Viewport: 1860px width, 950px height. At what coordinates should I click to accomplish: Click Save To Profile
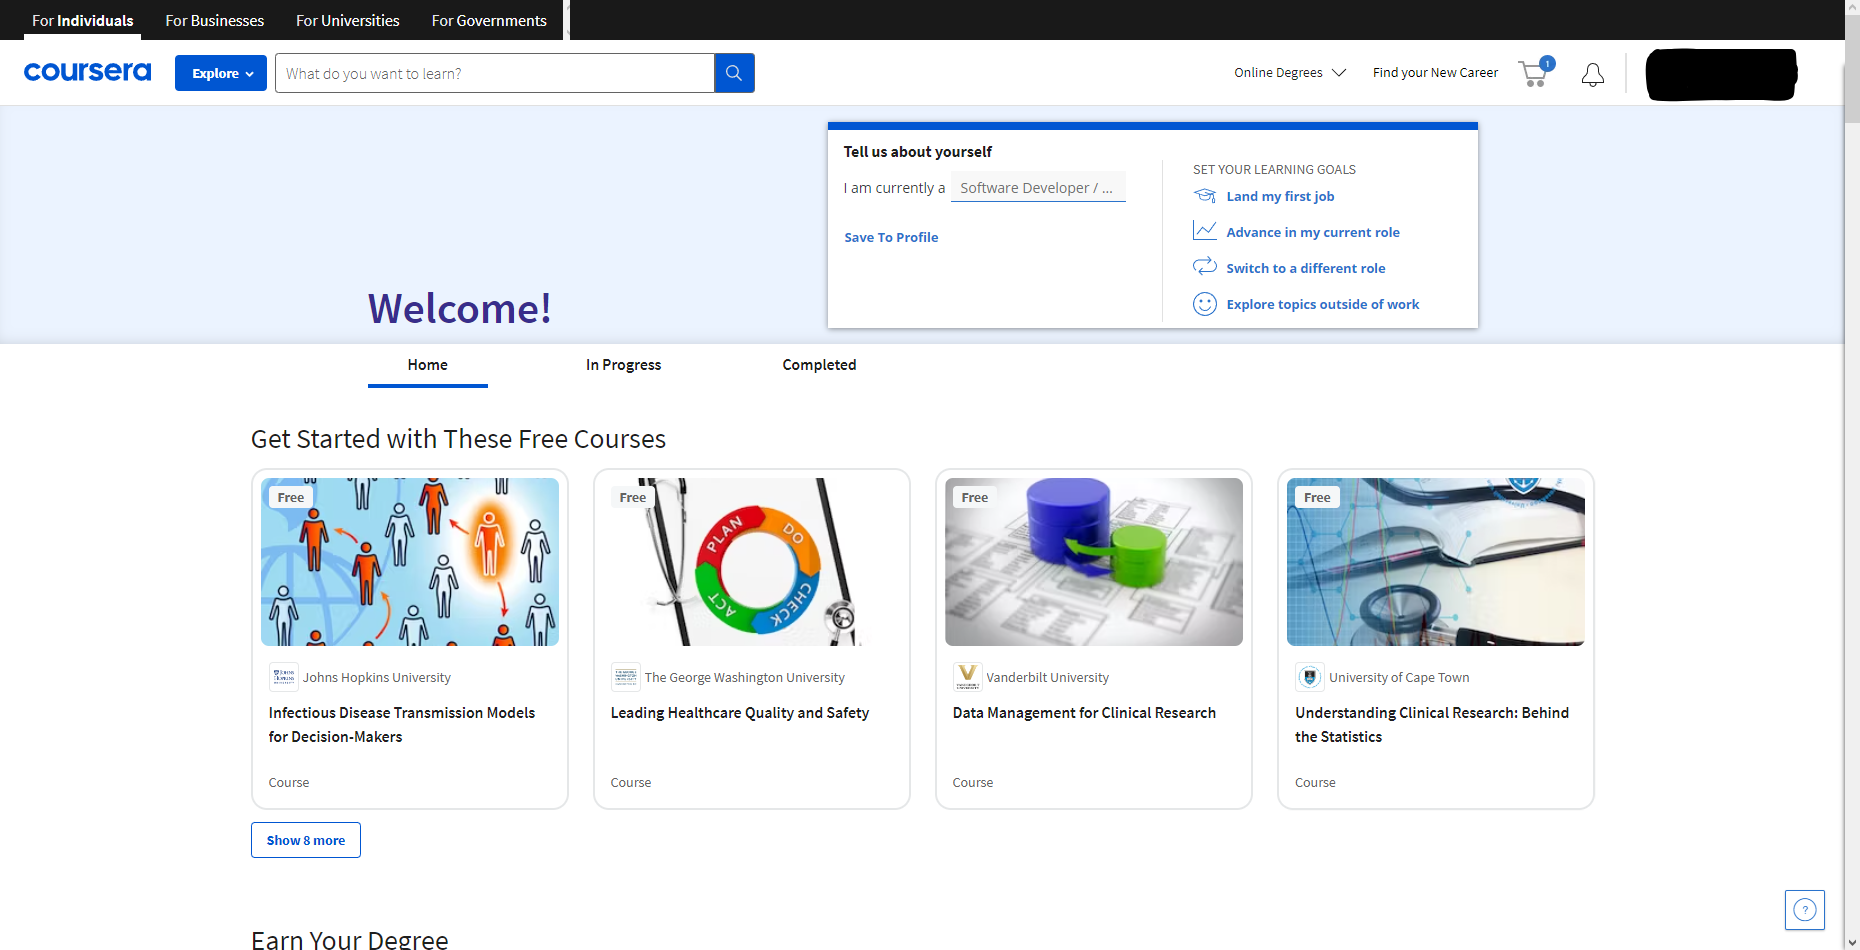[891, 237]
